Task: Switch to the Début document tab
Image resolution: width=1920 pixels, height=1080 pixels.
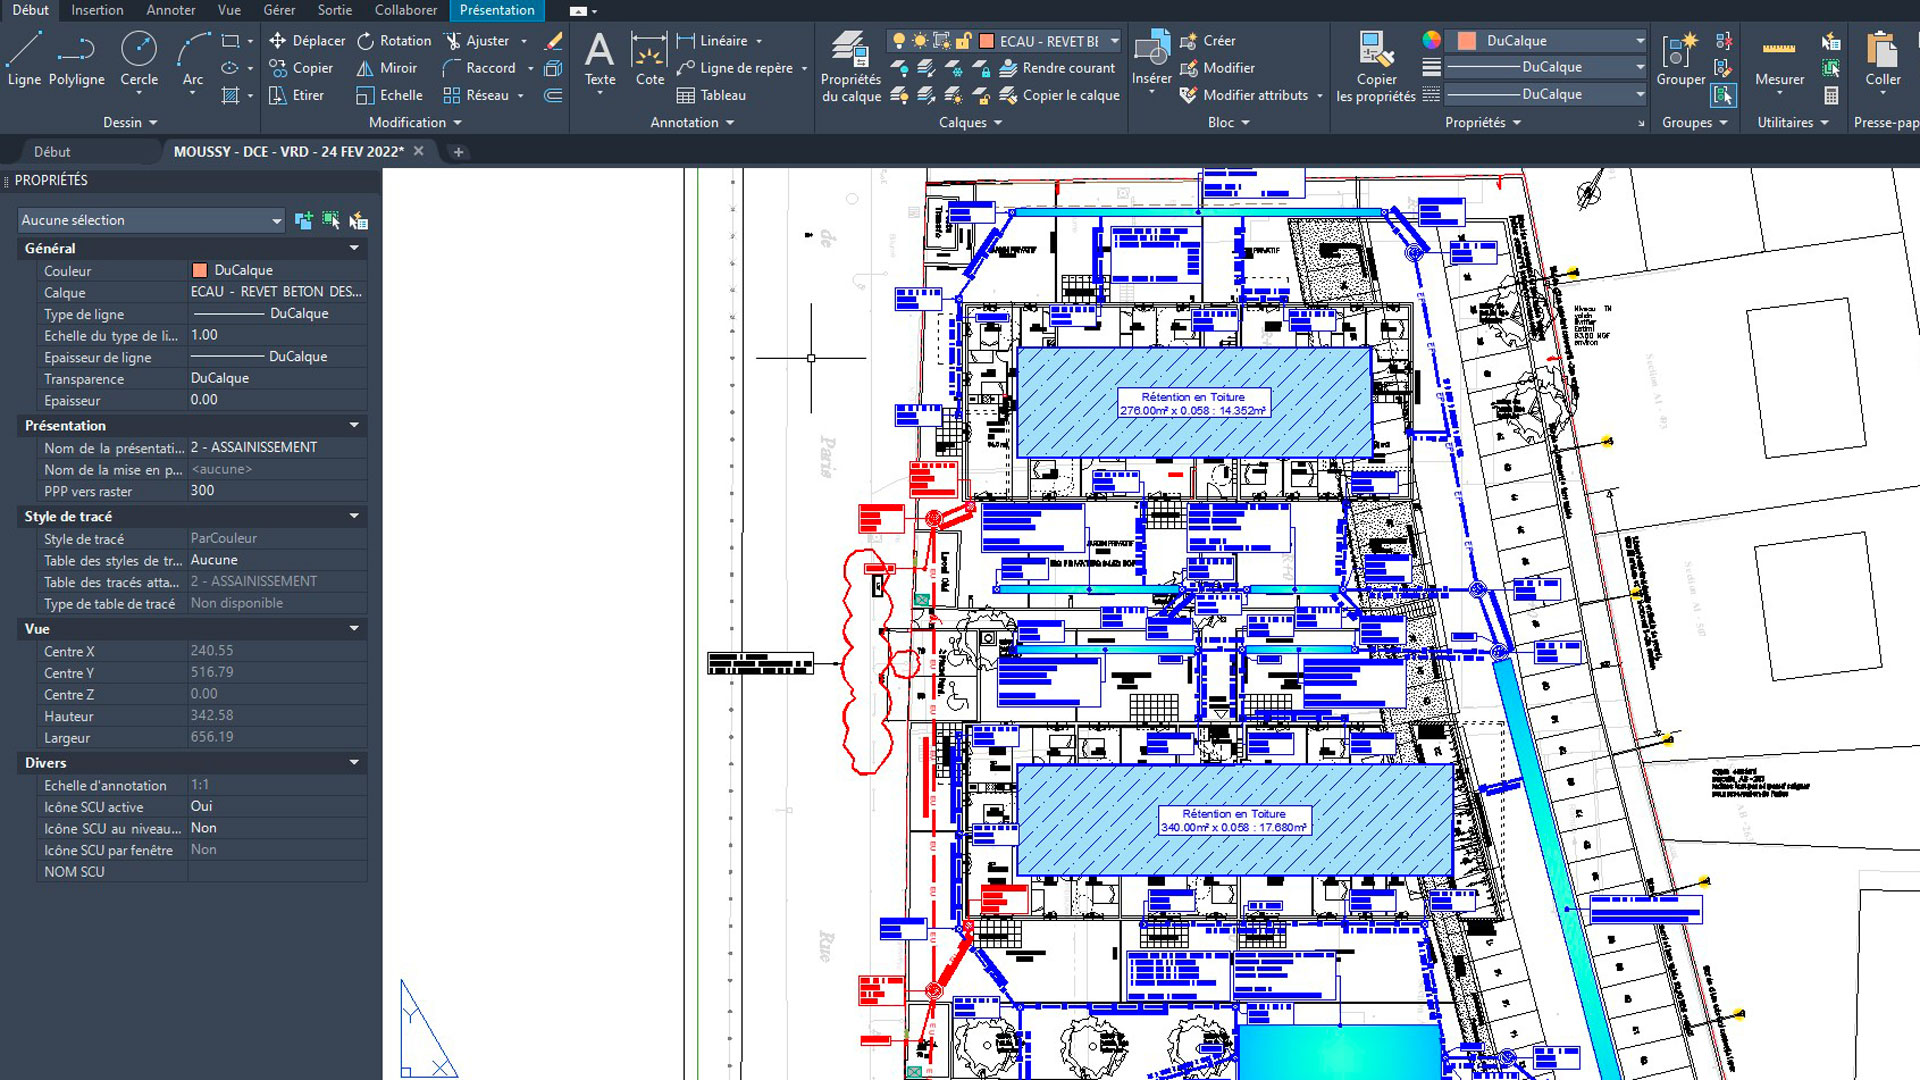Action: (x=52, y=152)
